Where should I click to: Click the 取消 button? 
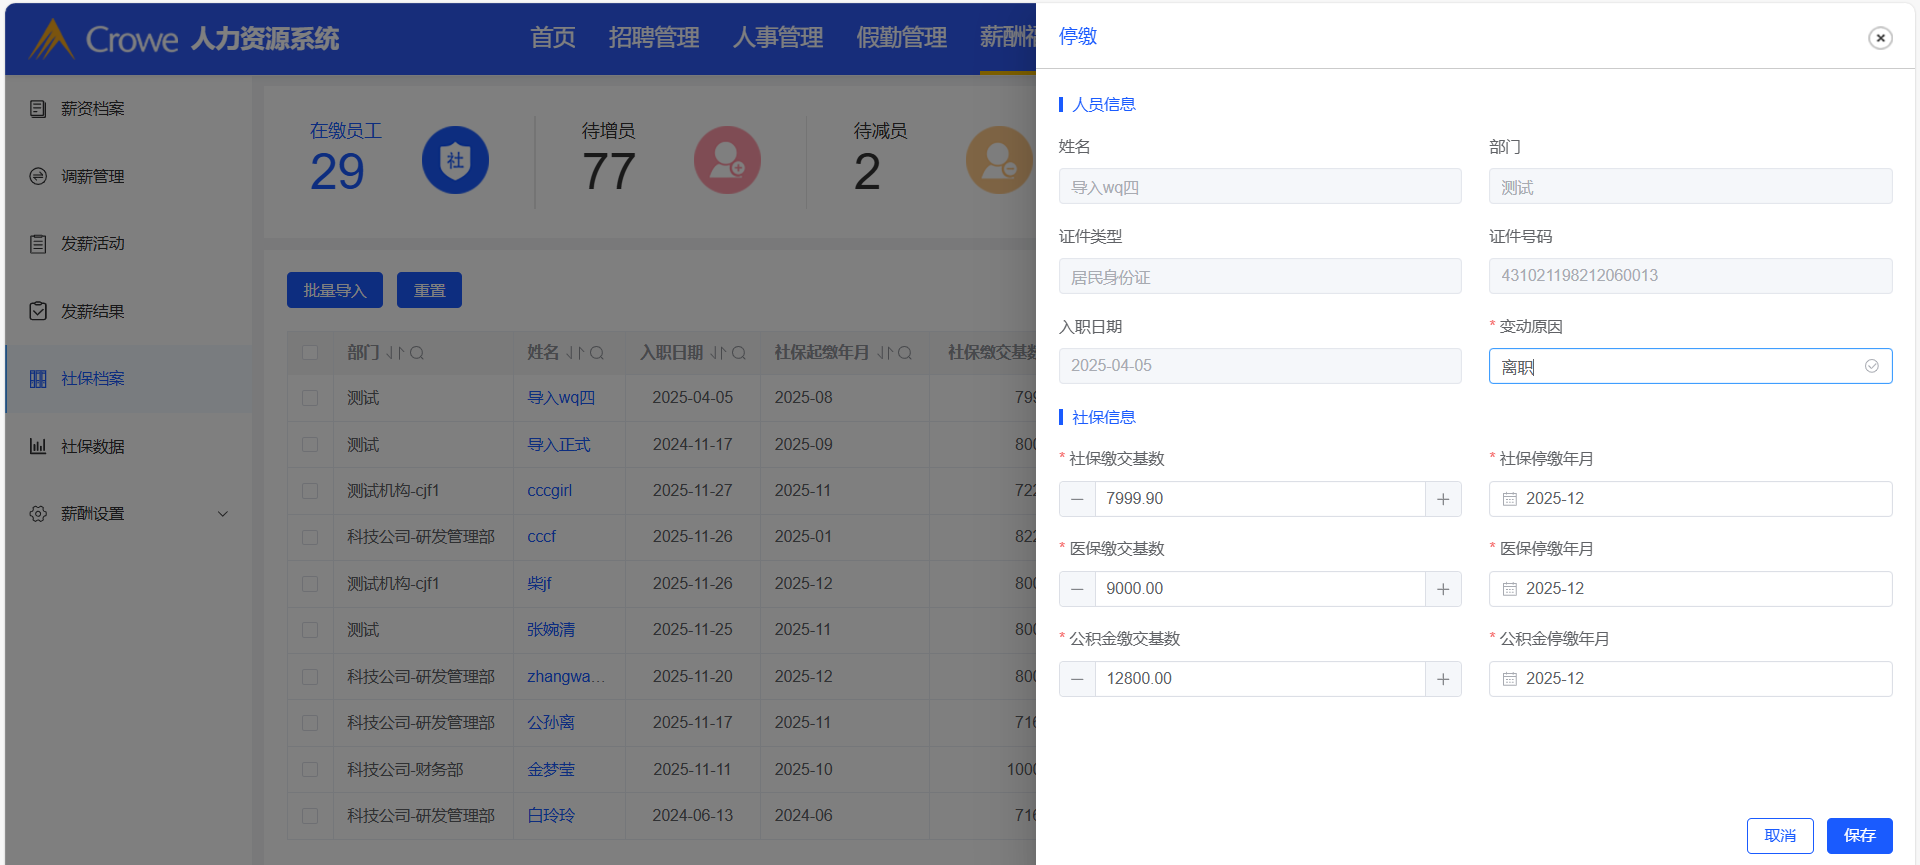1780,836
